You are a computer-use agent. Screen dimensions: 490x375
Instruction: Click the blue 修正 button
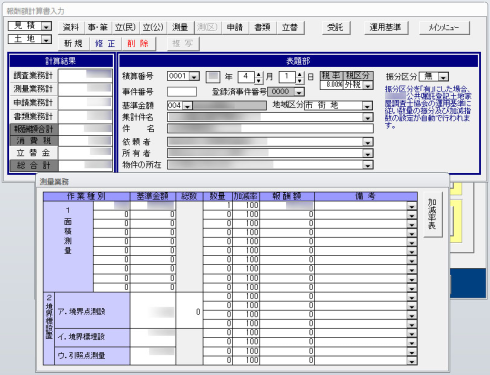click(x=105, y=43)
